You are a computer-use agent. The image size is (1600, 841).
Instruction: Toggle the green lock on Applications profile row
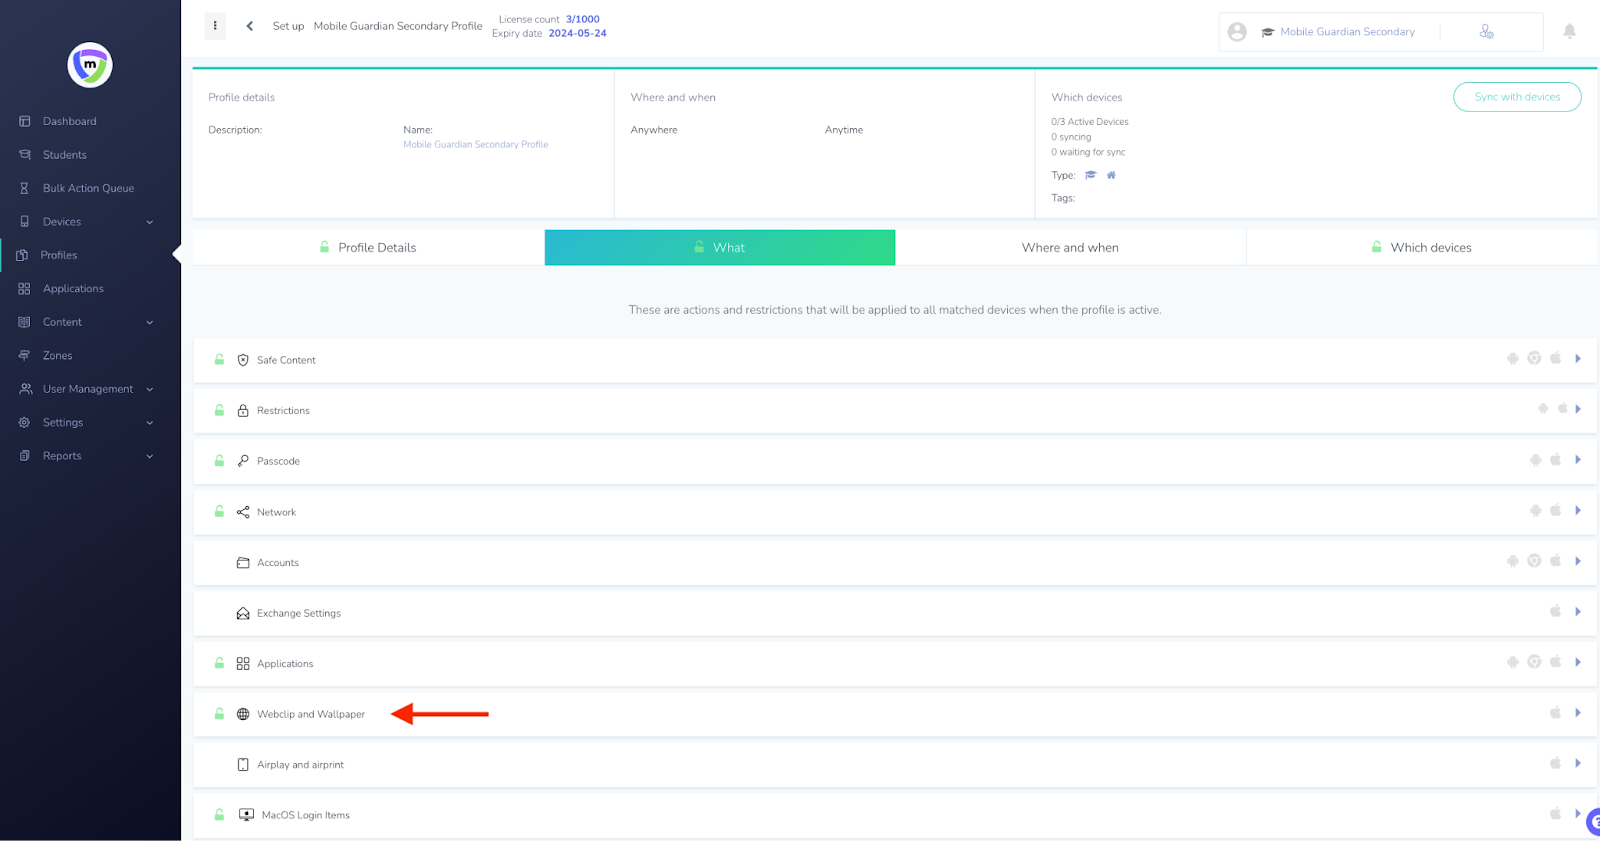pyautogui.click(x=219, y=663)
